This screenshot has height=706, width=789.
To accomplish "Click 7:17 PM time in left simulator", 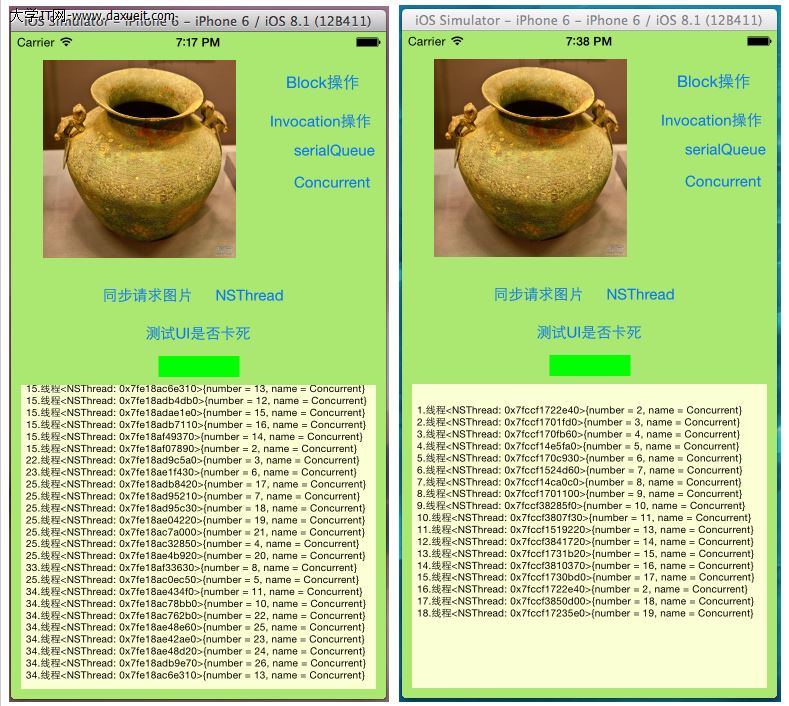I will (x=198, y=42).
